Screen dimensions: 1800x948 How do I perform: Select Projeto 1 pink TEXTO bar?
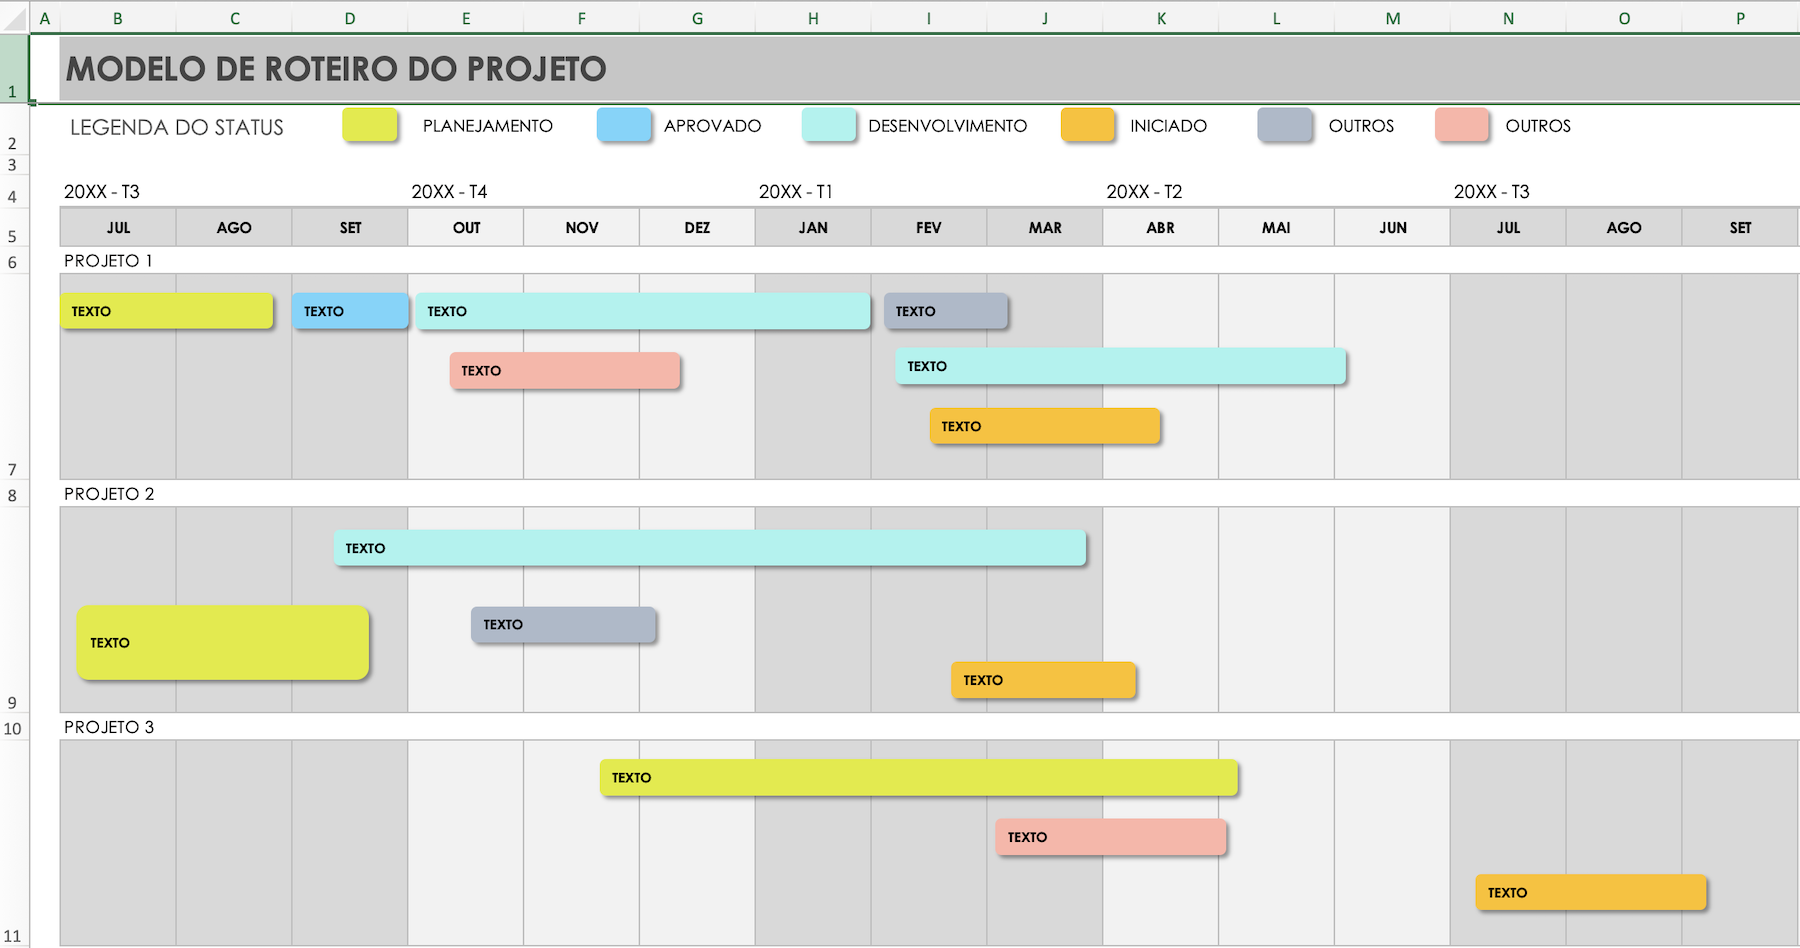565,370
